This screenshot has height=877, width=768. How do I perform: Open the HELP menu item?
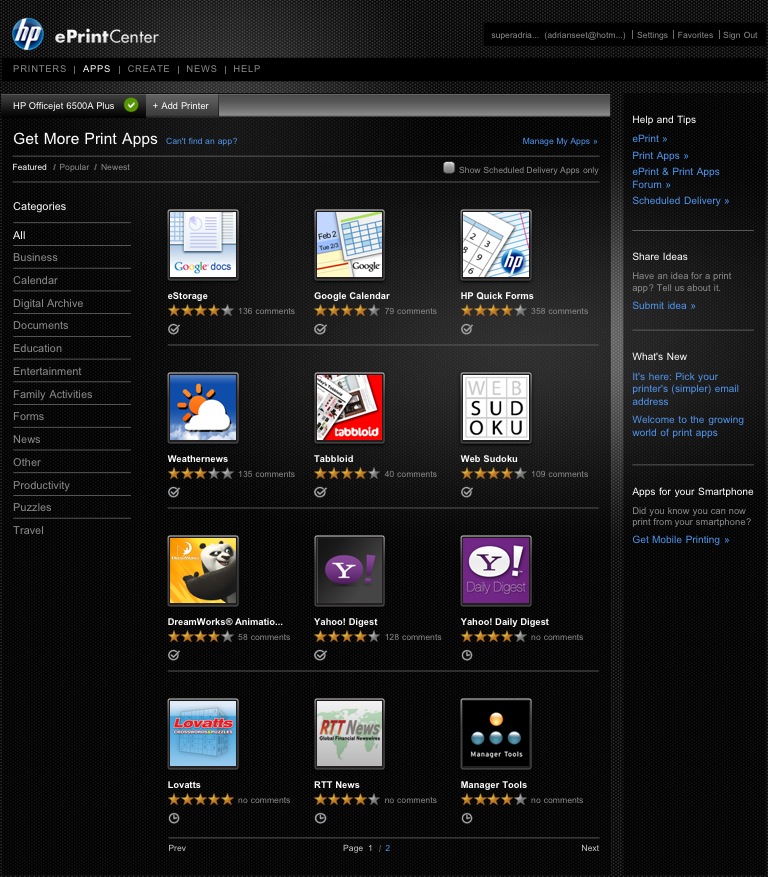247,69
